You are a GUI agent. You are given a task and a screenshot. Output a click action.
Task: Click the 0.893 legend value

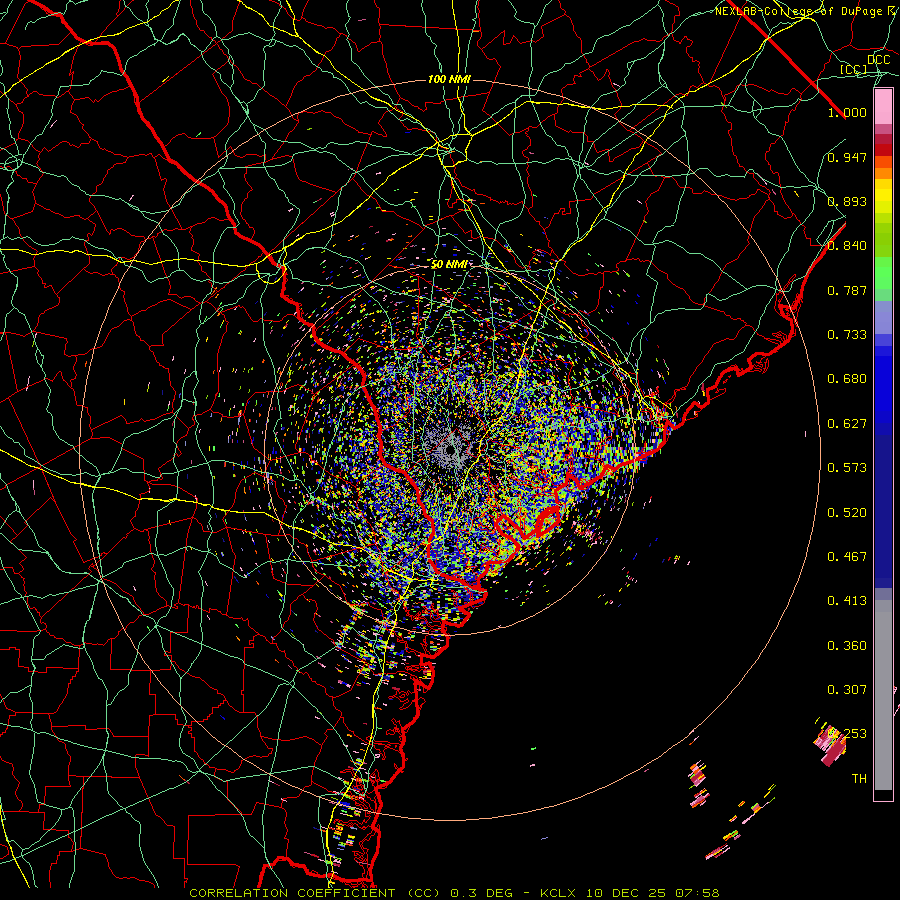[847, 201]
